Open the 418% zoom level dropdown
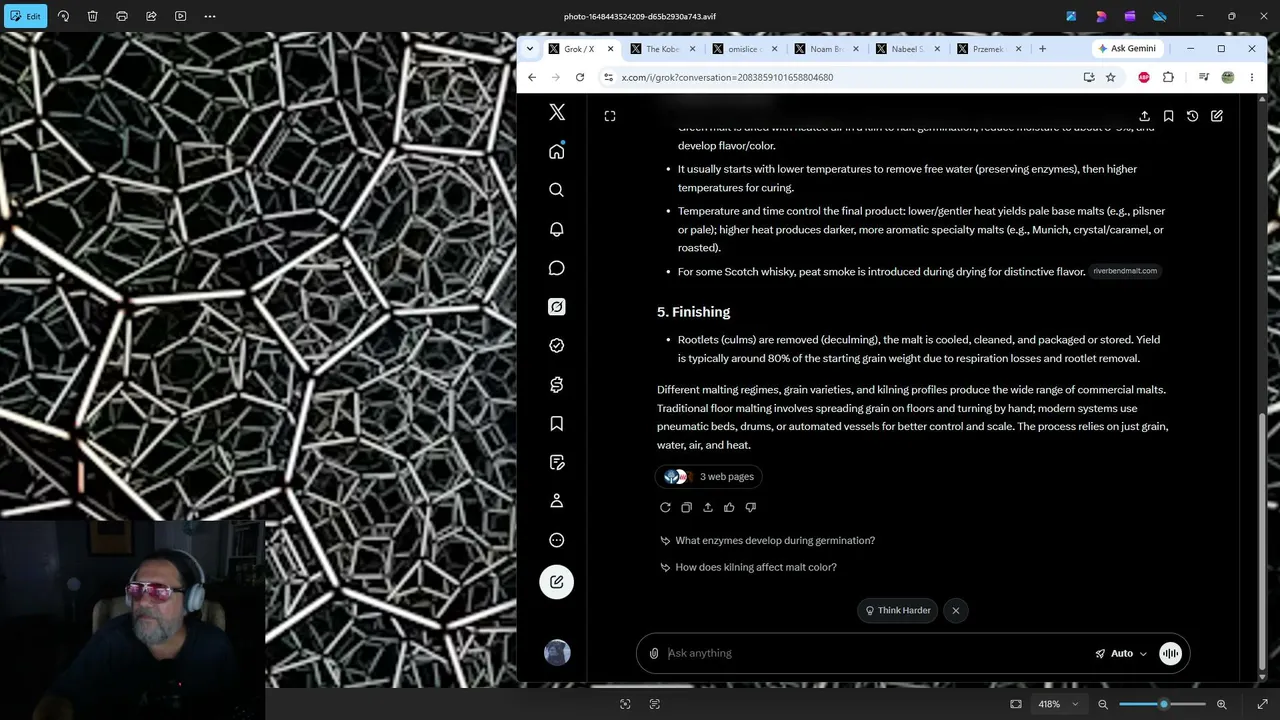Viewport: 1280px width, 720px height. pos(1059,705)
